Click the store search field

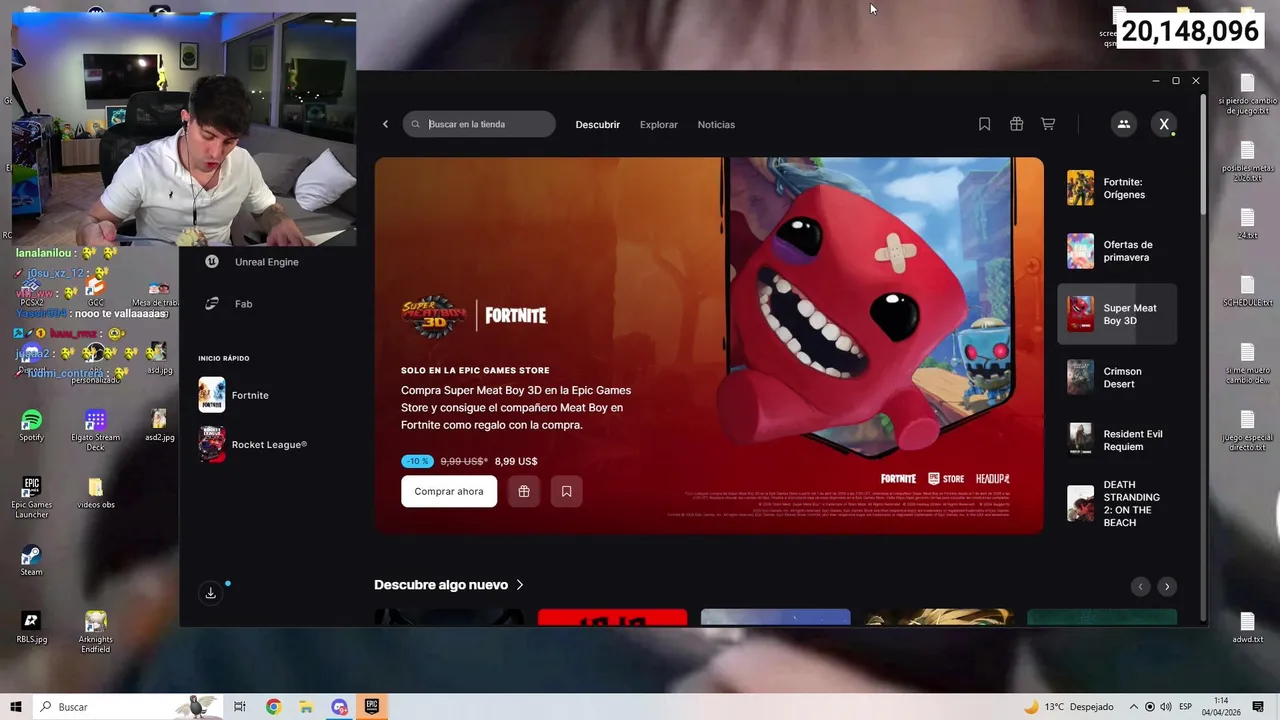[479, 124]
